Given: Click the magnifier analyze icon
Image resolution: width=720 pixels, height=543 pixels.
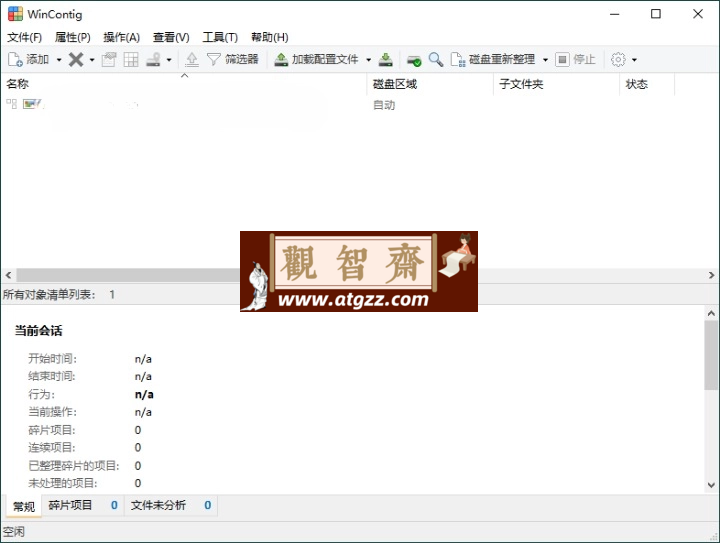Looking at the screenshot, I should [436, 60].
